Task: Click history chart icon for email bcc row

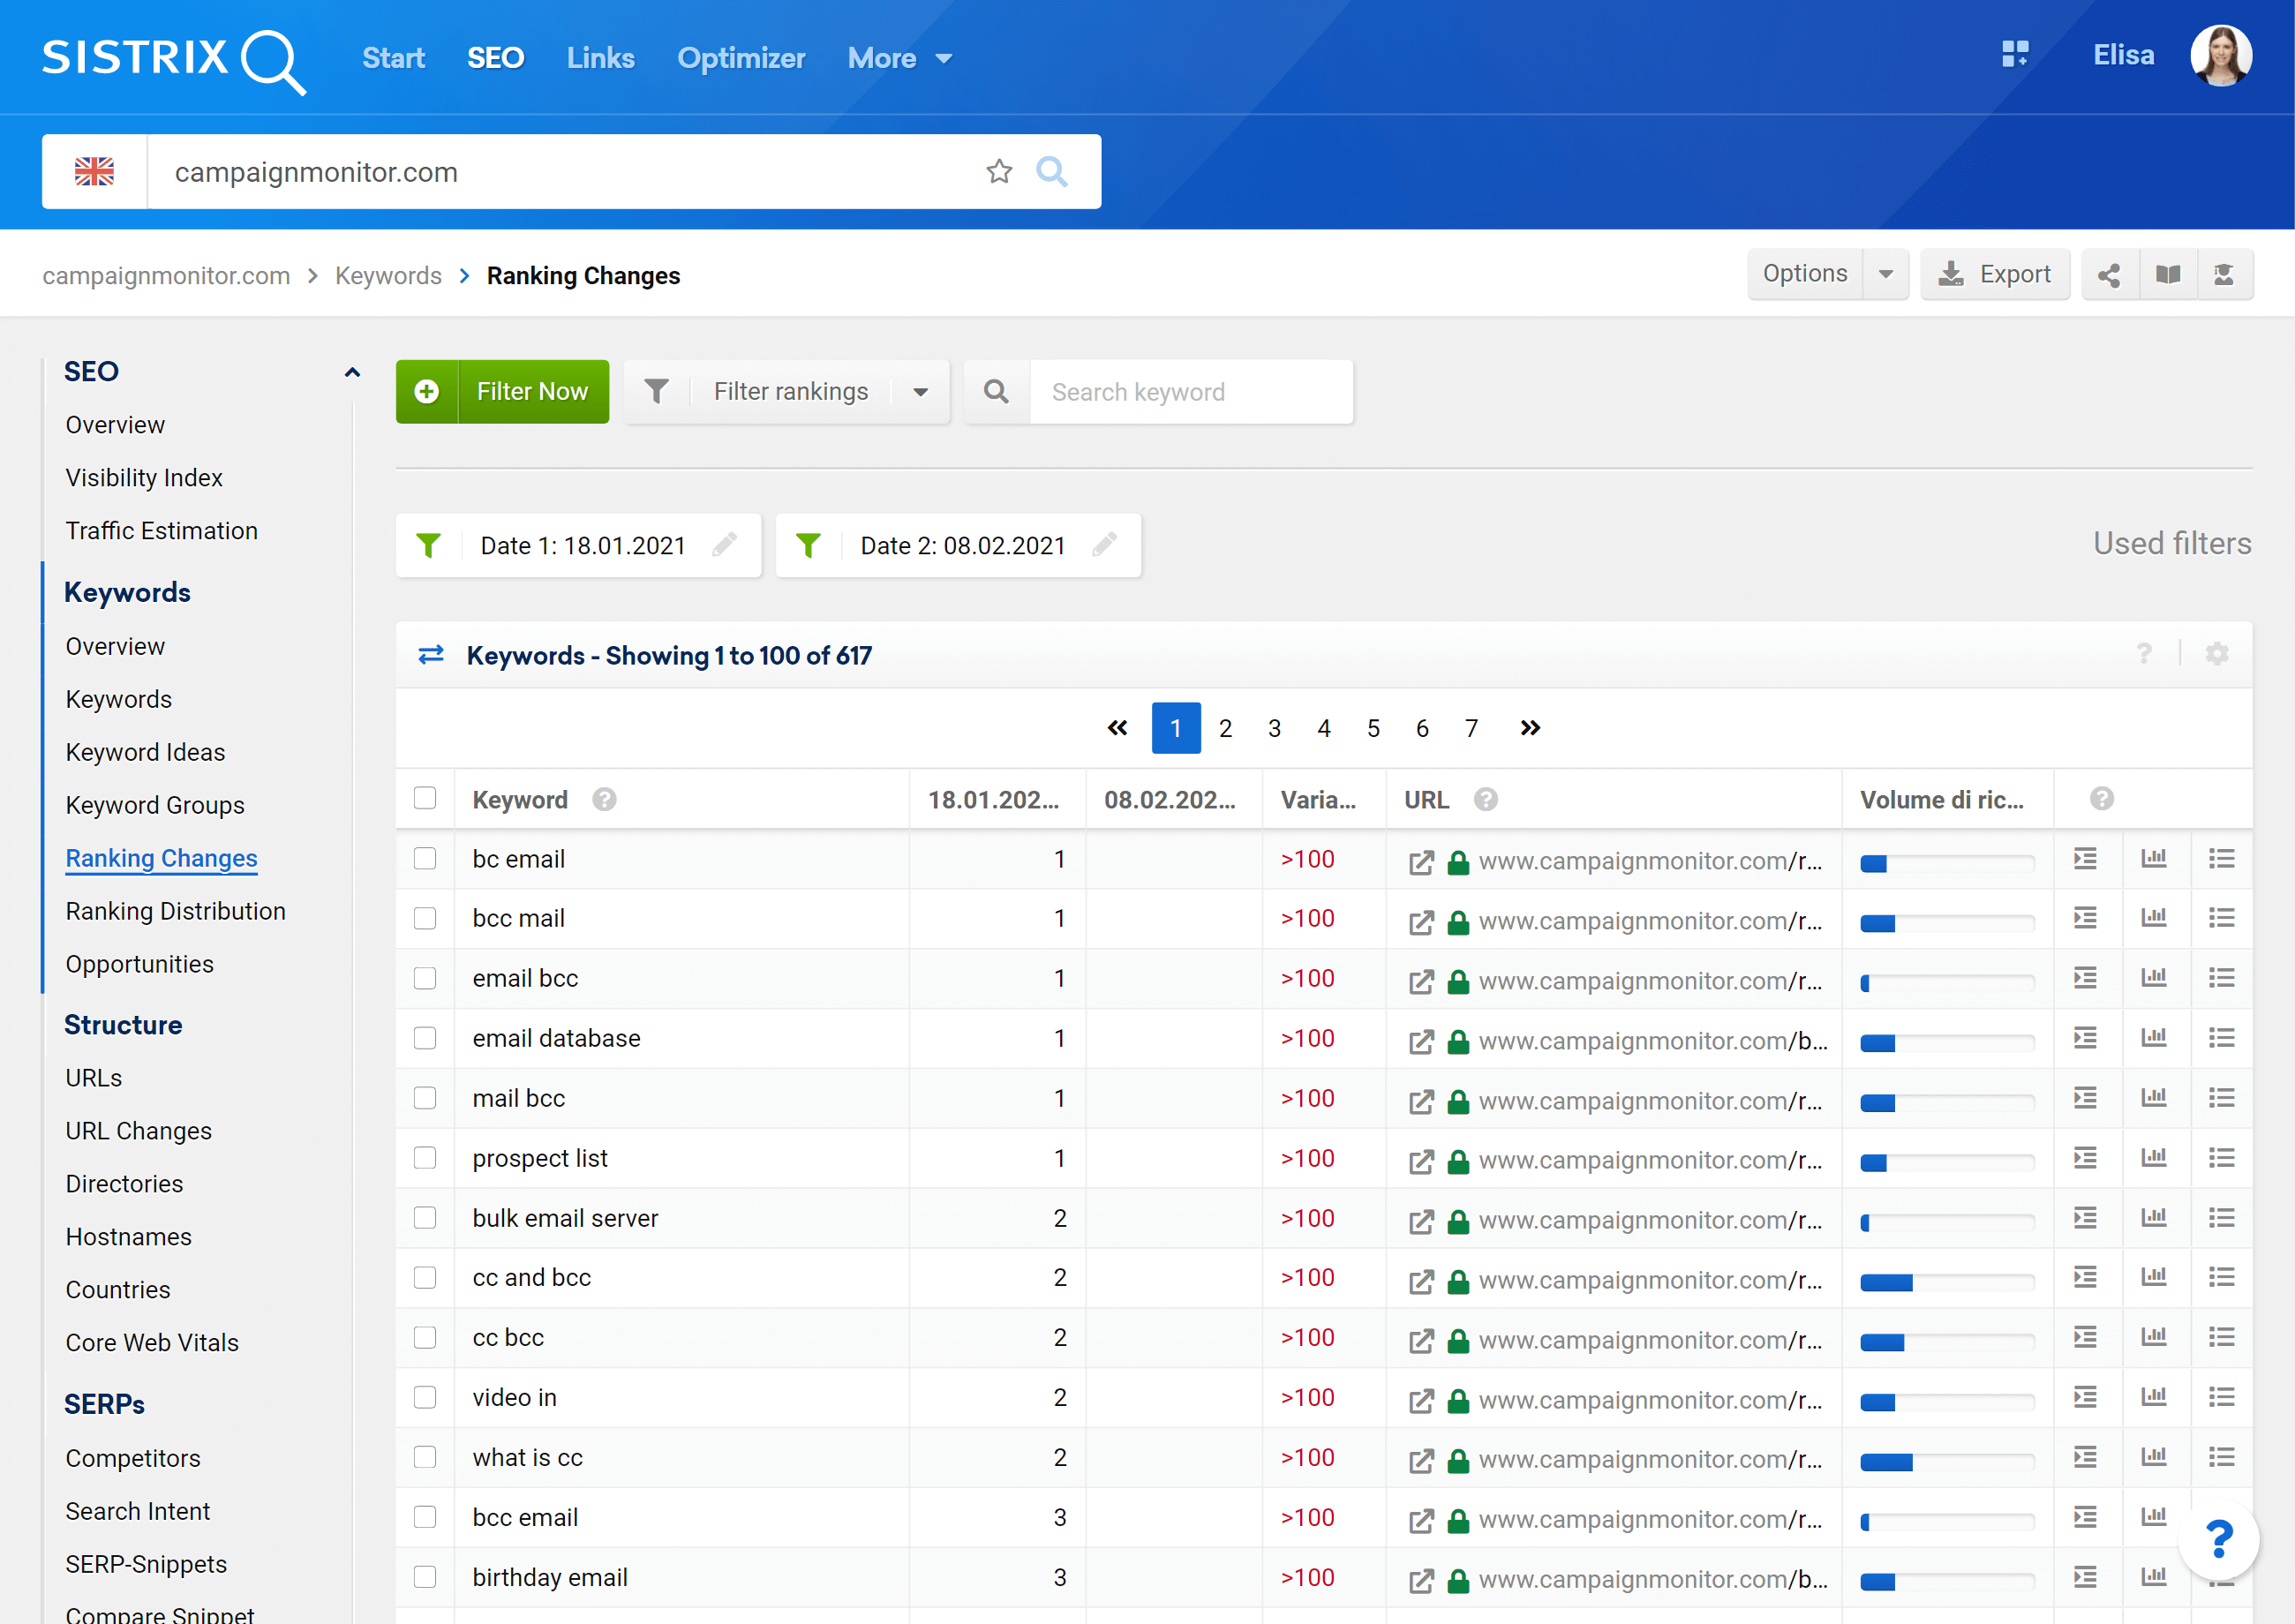Action: pyautogui.click(x=2154, y=978)
